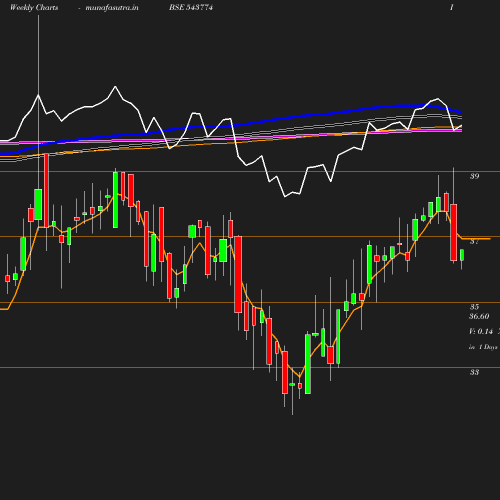The height and width of the screenshot is (500, 500).
Task: Click the 'V: 0.14' volume value
Action: 481,331
